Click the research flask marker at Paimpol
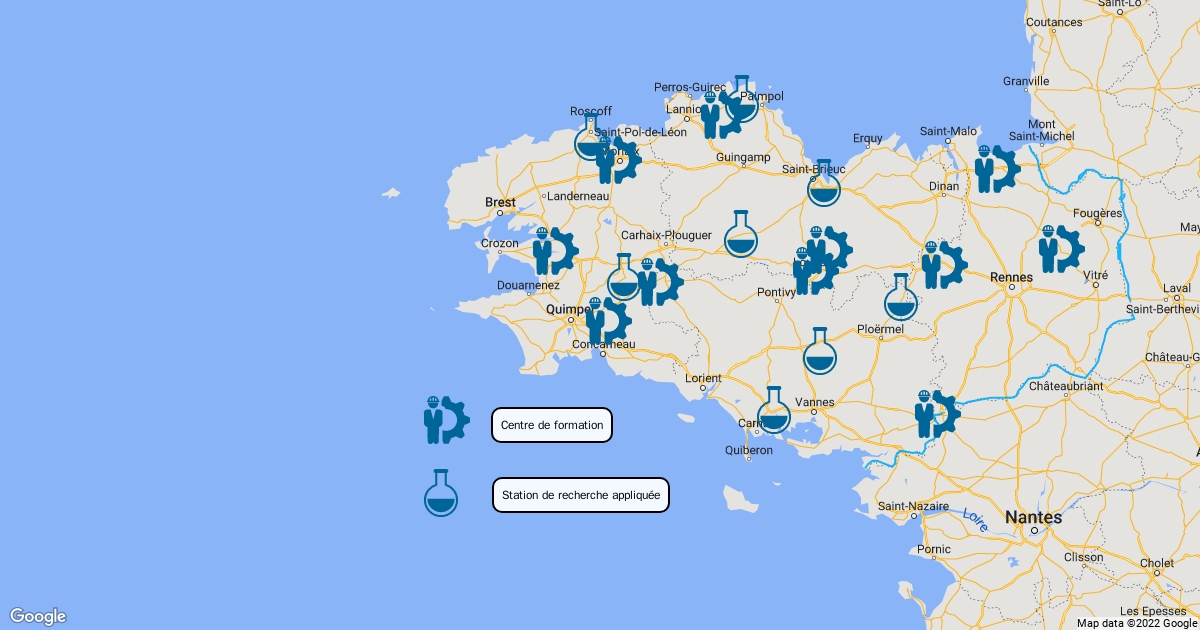The image size is (1200, 630). 742,100
